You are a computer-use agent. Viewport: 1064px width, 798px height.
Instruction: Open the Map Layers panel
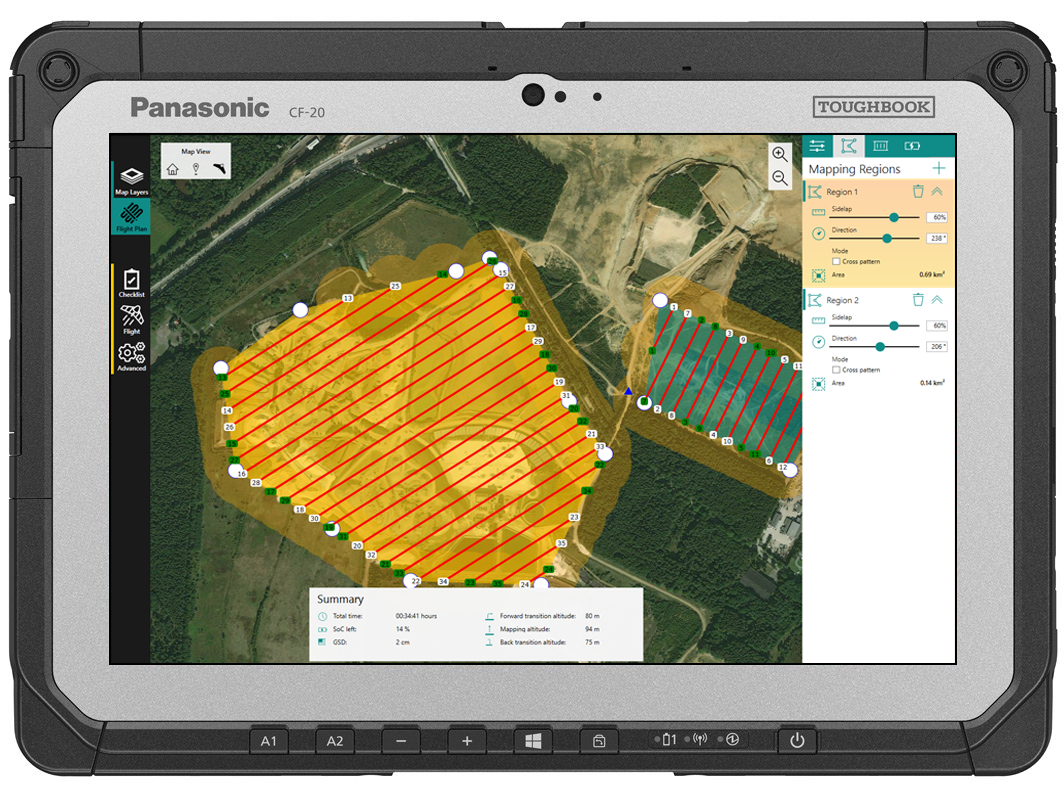pos(131,180)
